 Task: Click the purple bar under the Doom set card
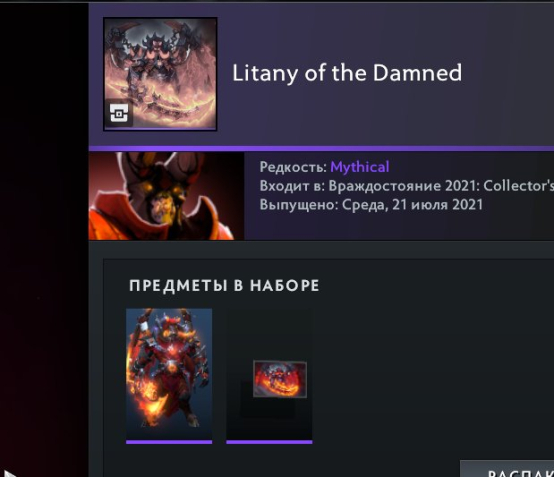[x=169, y=442]
